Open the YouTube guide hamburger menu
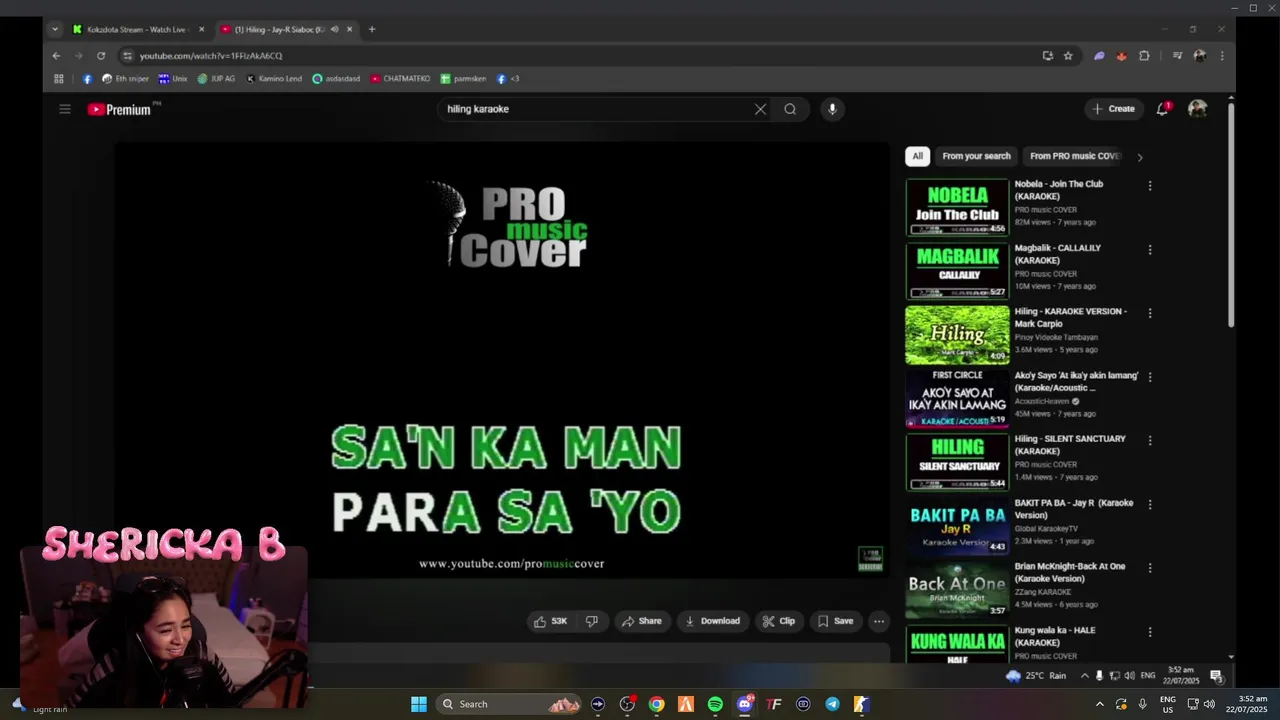 coord(65,109)
